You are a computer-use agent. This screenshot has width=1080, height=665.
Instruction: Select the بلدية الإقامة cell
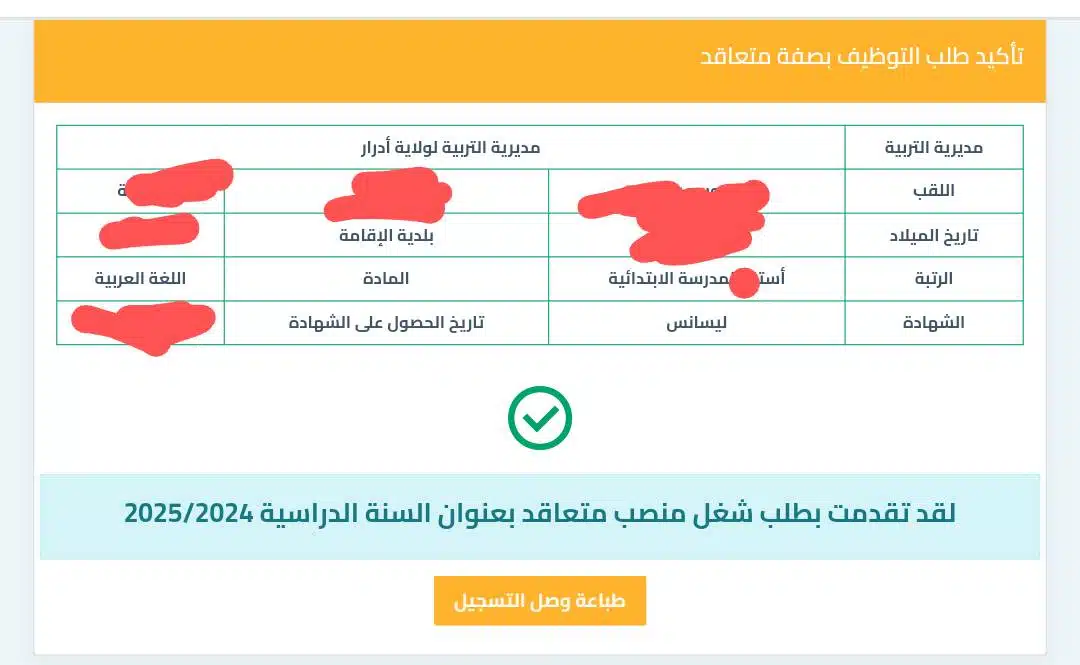[x=386, y=235]
